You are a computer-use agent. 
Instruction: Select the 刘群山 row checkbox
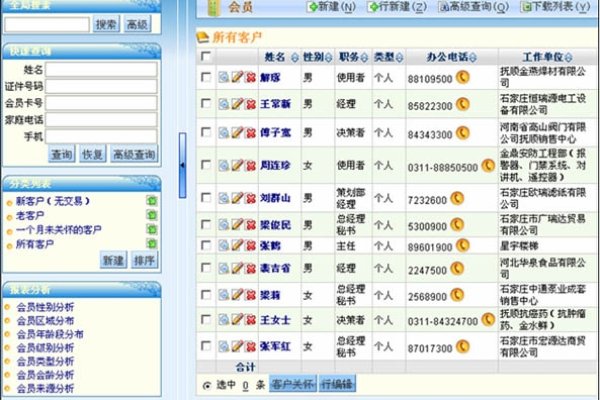pyautogui.click(x=206, y=198)
